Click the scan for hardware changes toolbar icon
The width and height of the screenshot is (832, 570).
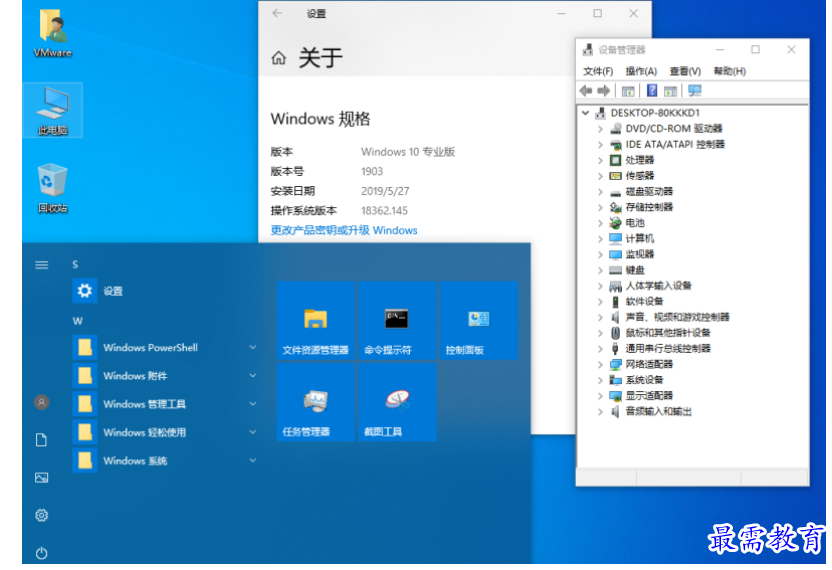tap(694, 91)
